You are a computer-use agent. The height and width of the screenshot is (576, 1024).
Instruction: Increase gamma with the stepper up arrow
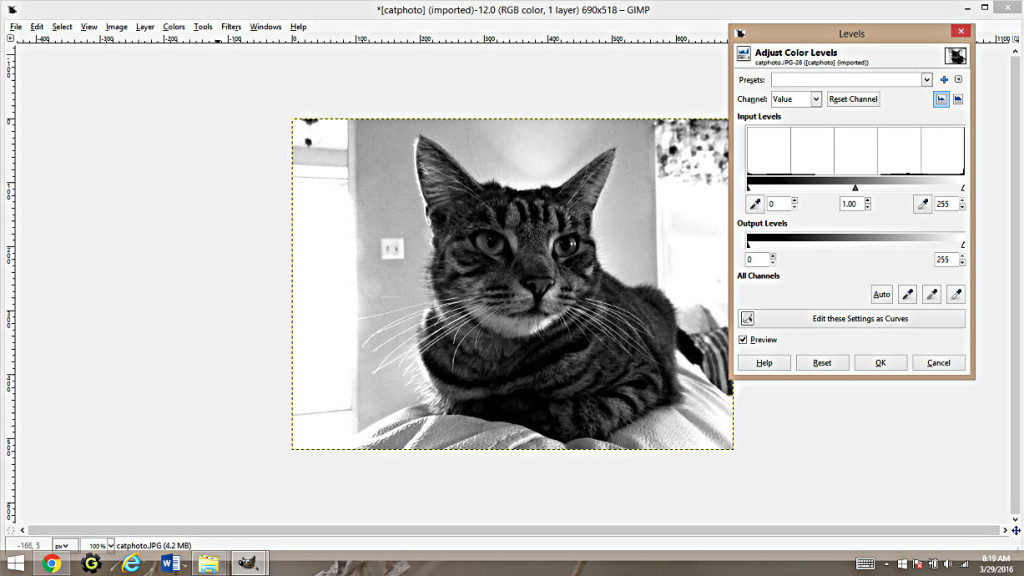[867, 200]
